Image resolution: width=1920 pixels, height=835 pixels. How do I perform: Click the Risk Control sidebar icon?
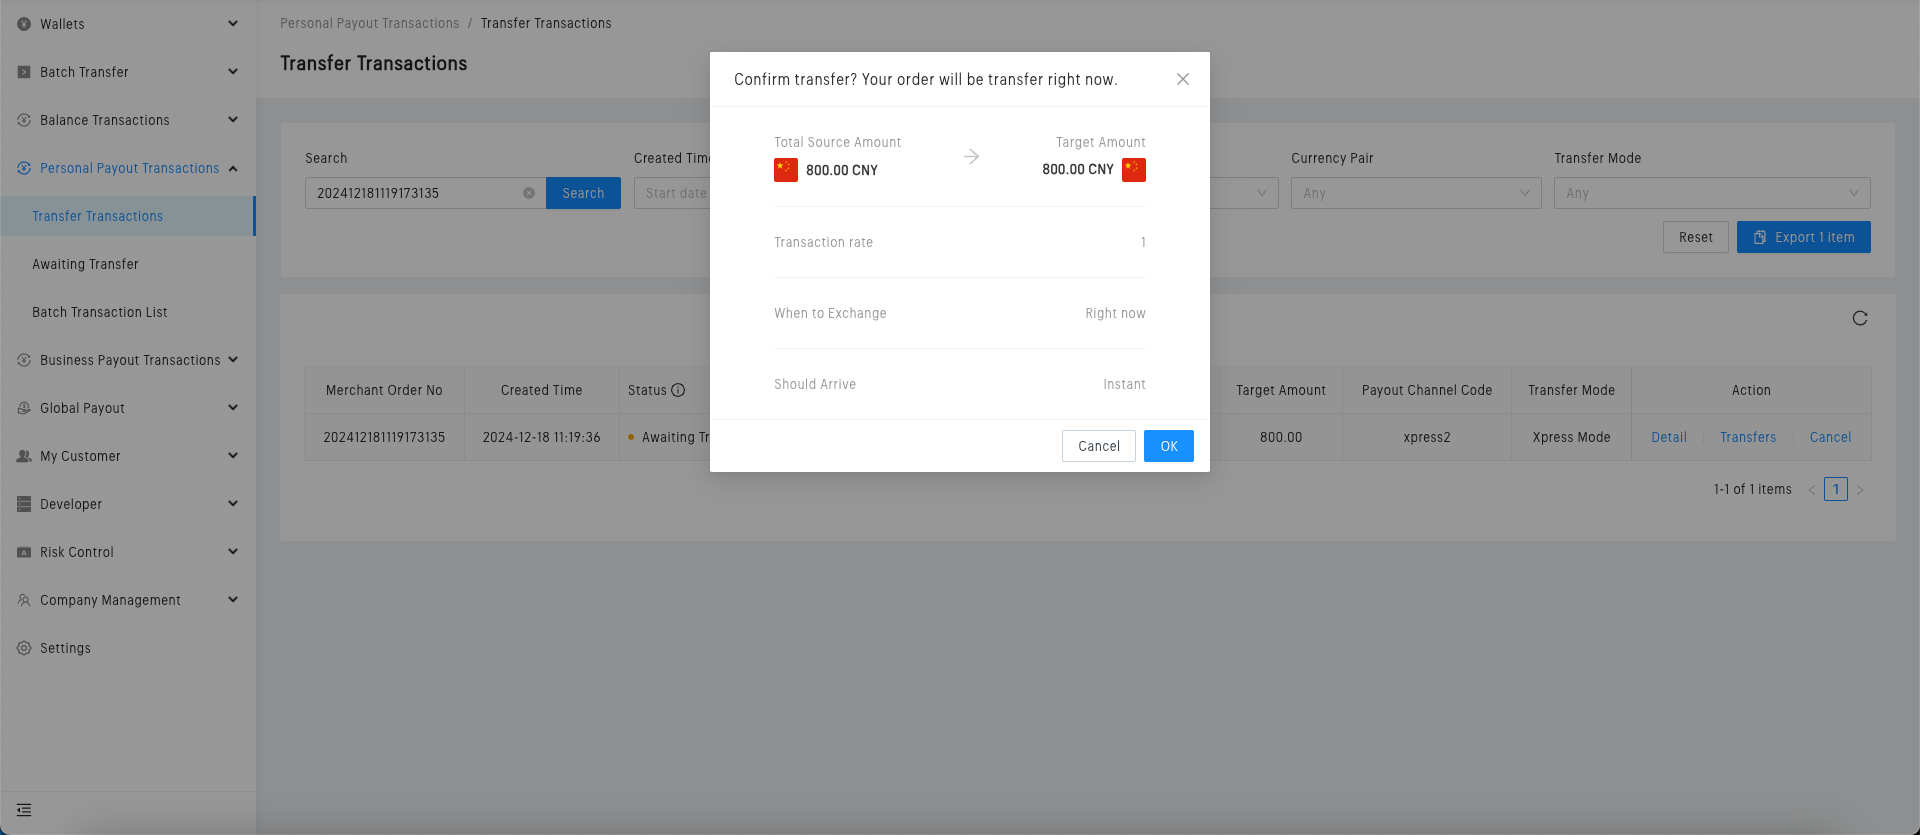point(24,552)
